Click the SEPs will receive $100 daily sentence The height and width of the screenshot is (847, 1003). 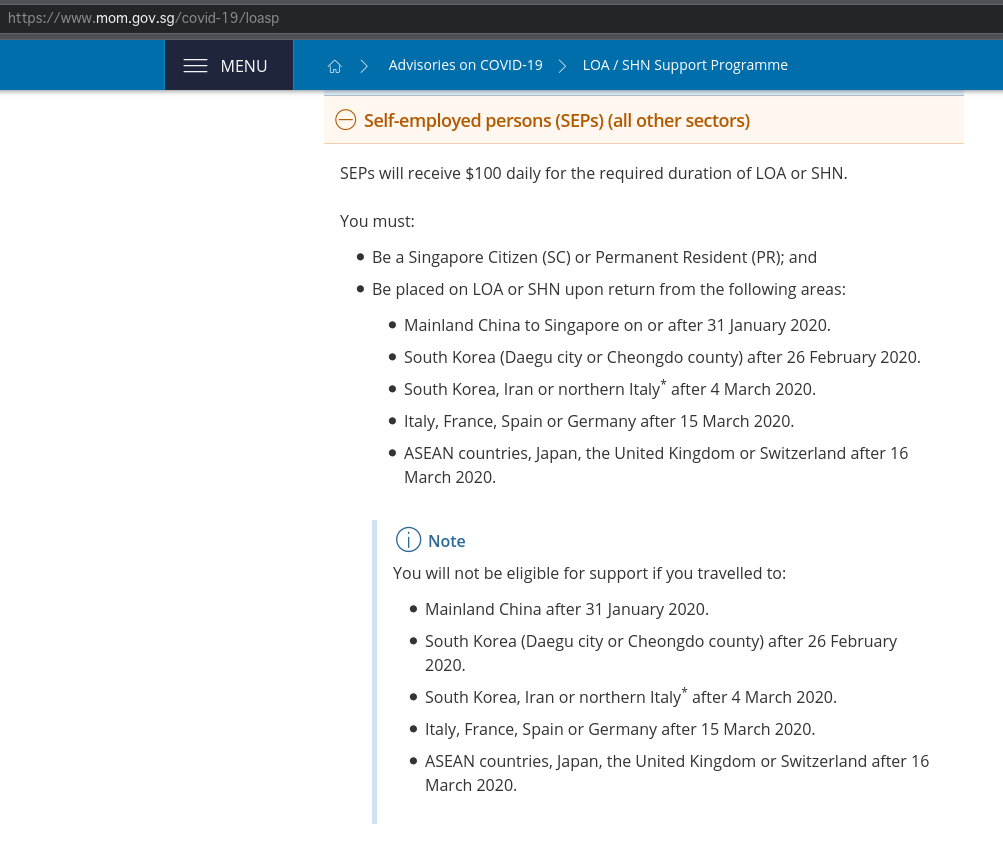(x=593, y=173)
